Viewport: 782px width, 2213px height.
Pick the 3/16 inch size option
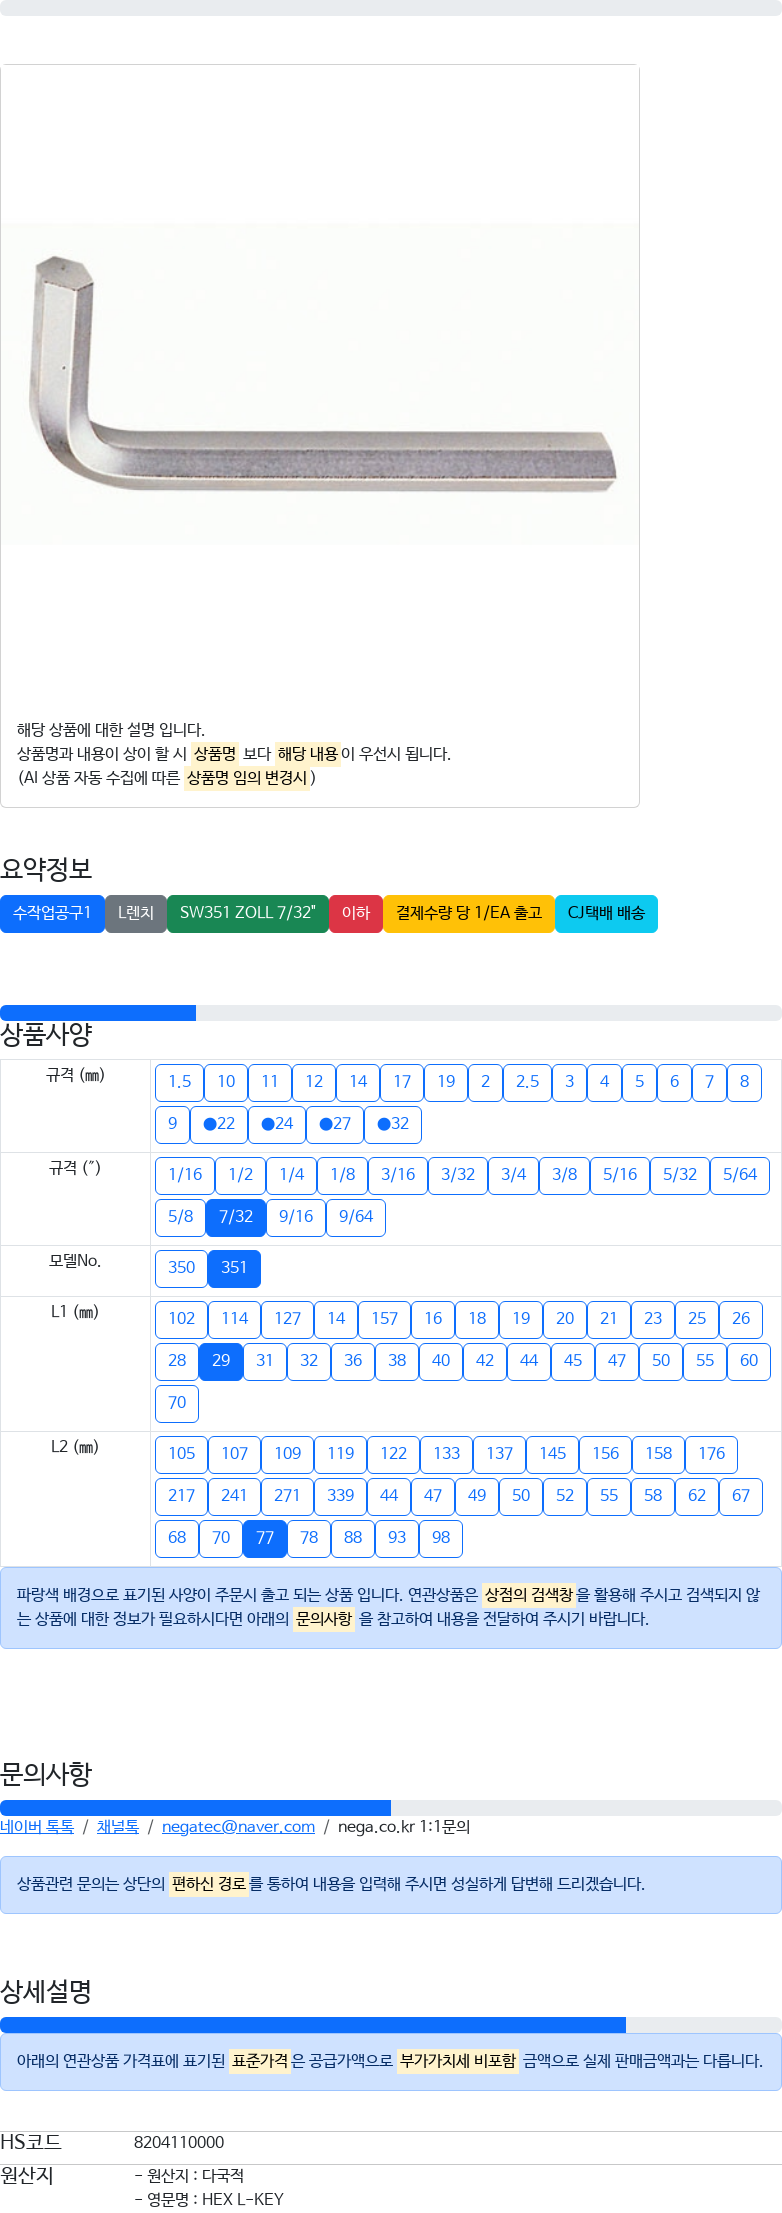[398, 1175]
